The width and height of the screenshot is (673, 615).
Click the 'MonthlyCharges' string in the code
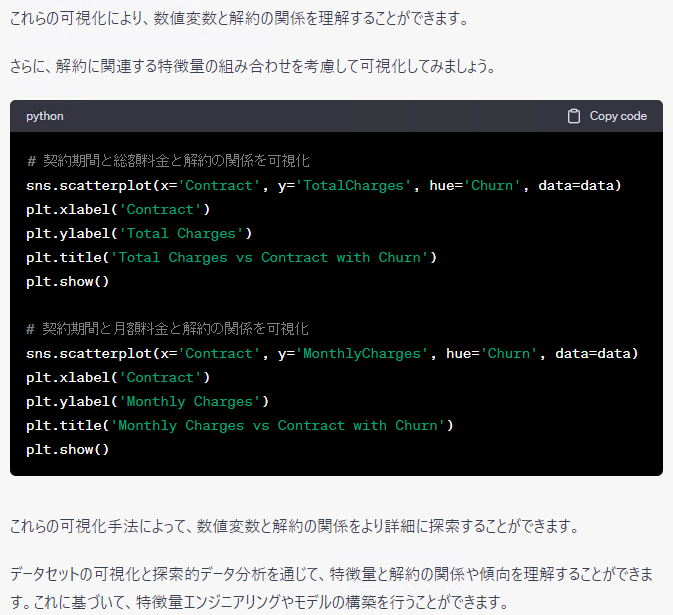tap(361, 353)
